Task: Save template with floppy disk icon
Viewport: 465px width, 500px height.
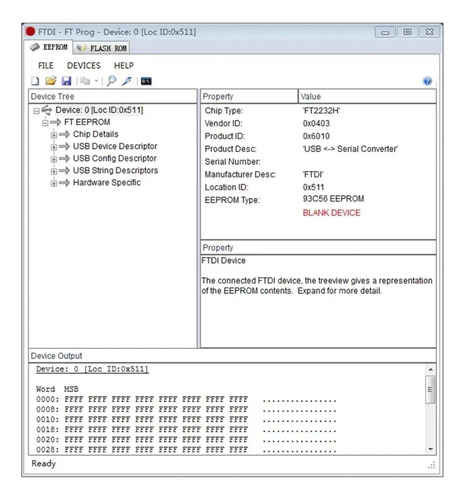Action: pyautogui.click(x=67, y=81)
